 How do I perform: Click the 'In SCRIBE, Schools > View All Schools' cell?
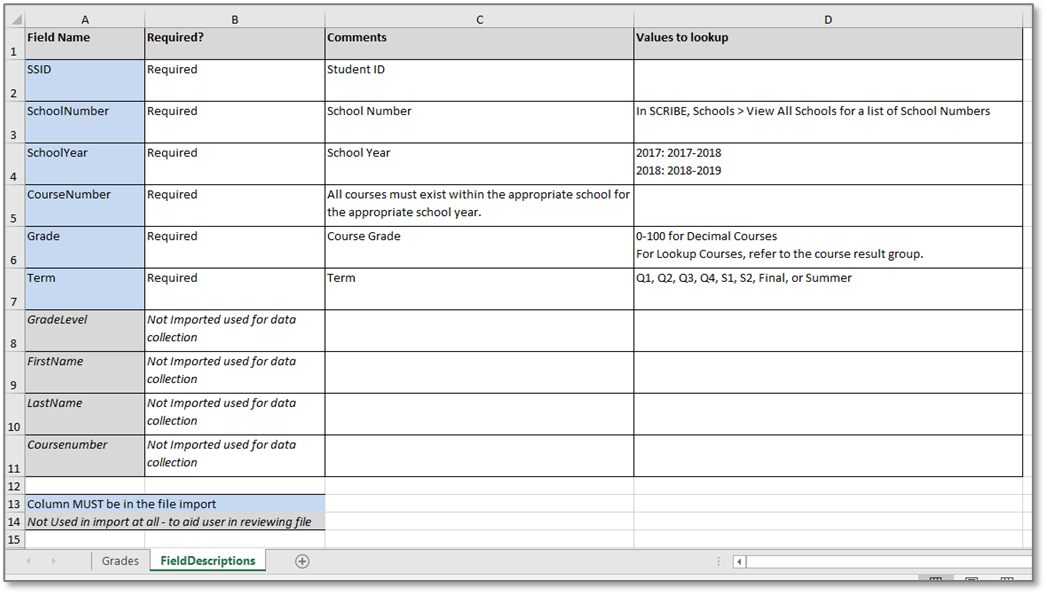[828, 122]
